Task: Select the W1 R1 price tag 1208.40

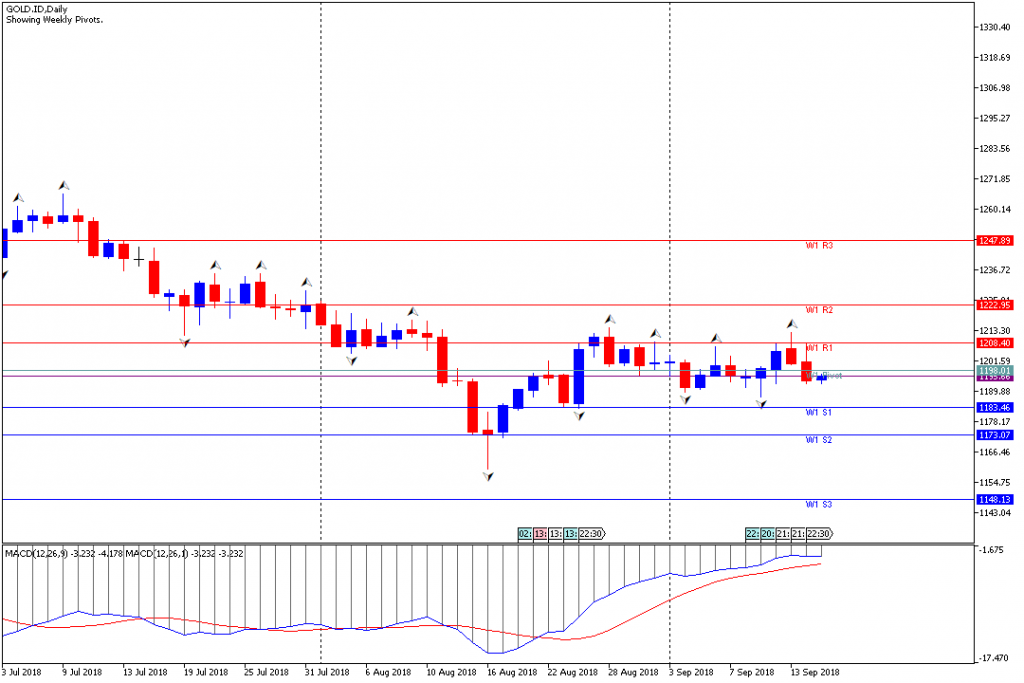Action: [x=995, y=343]
